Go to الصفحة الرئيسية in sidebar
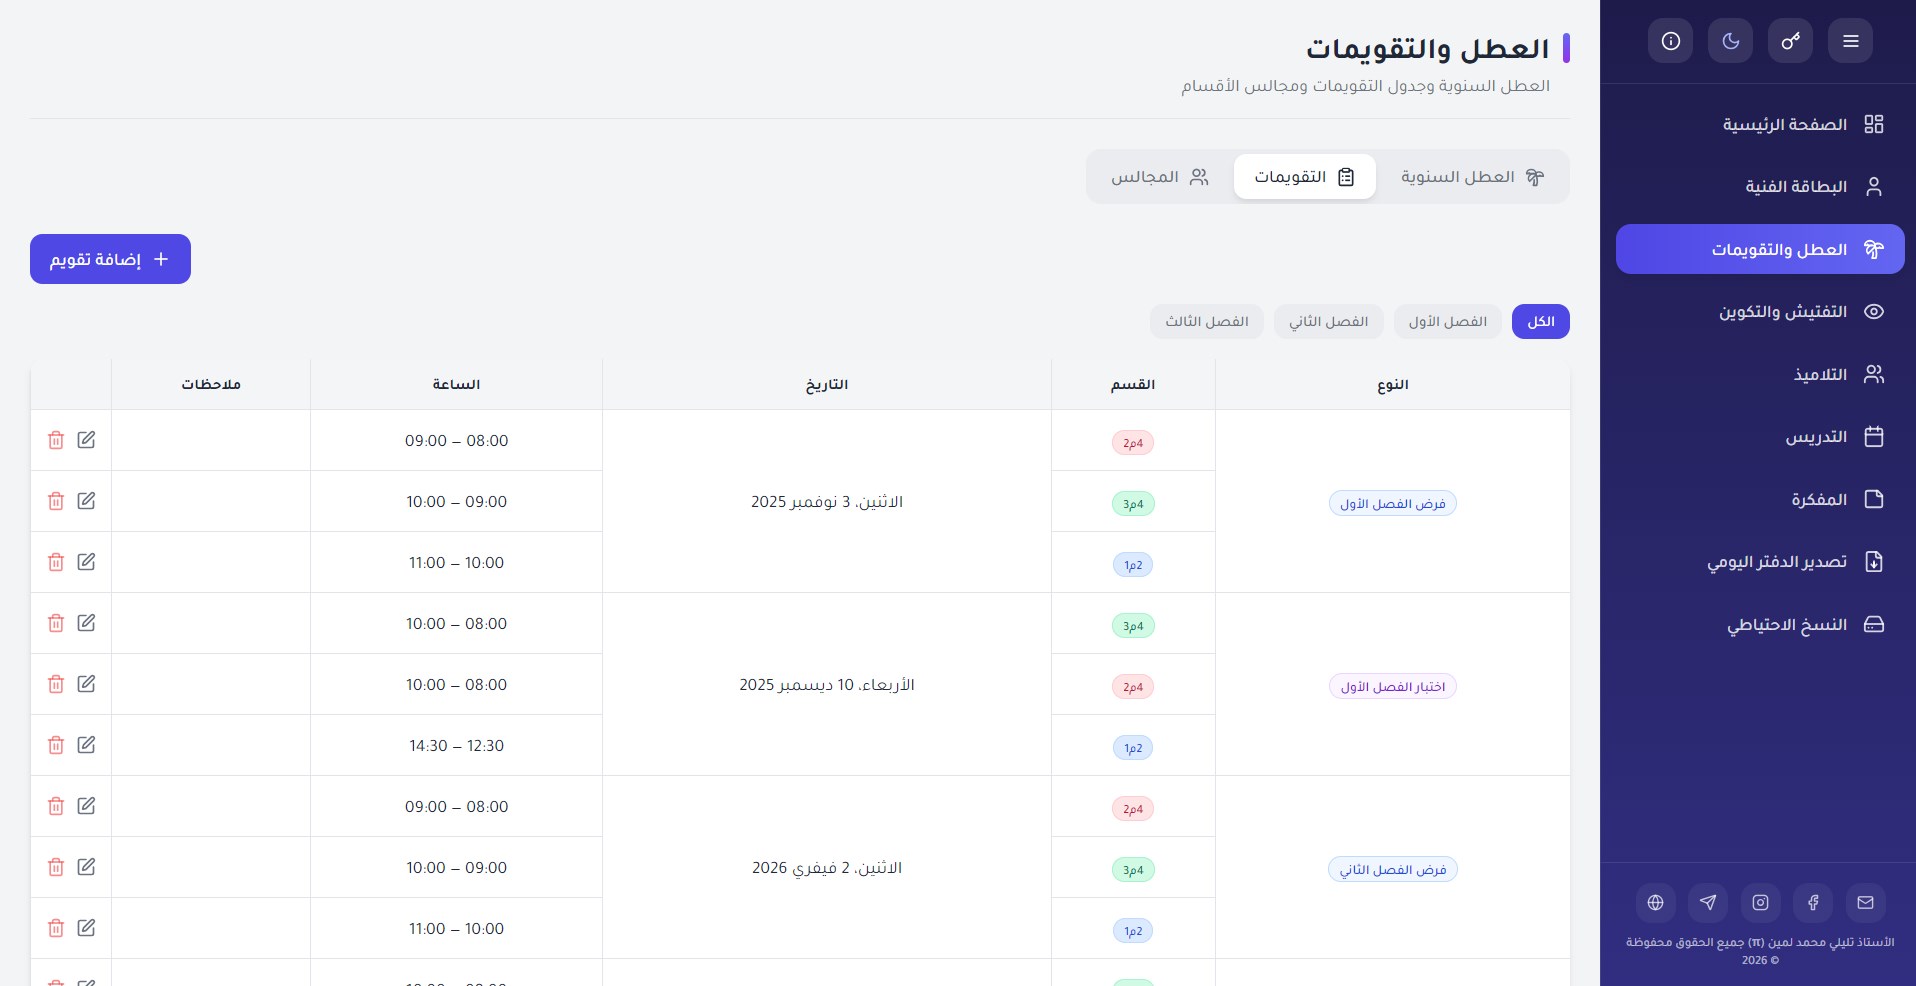The width and height of the screenshot is (1916, 986). (1760, 124)
